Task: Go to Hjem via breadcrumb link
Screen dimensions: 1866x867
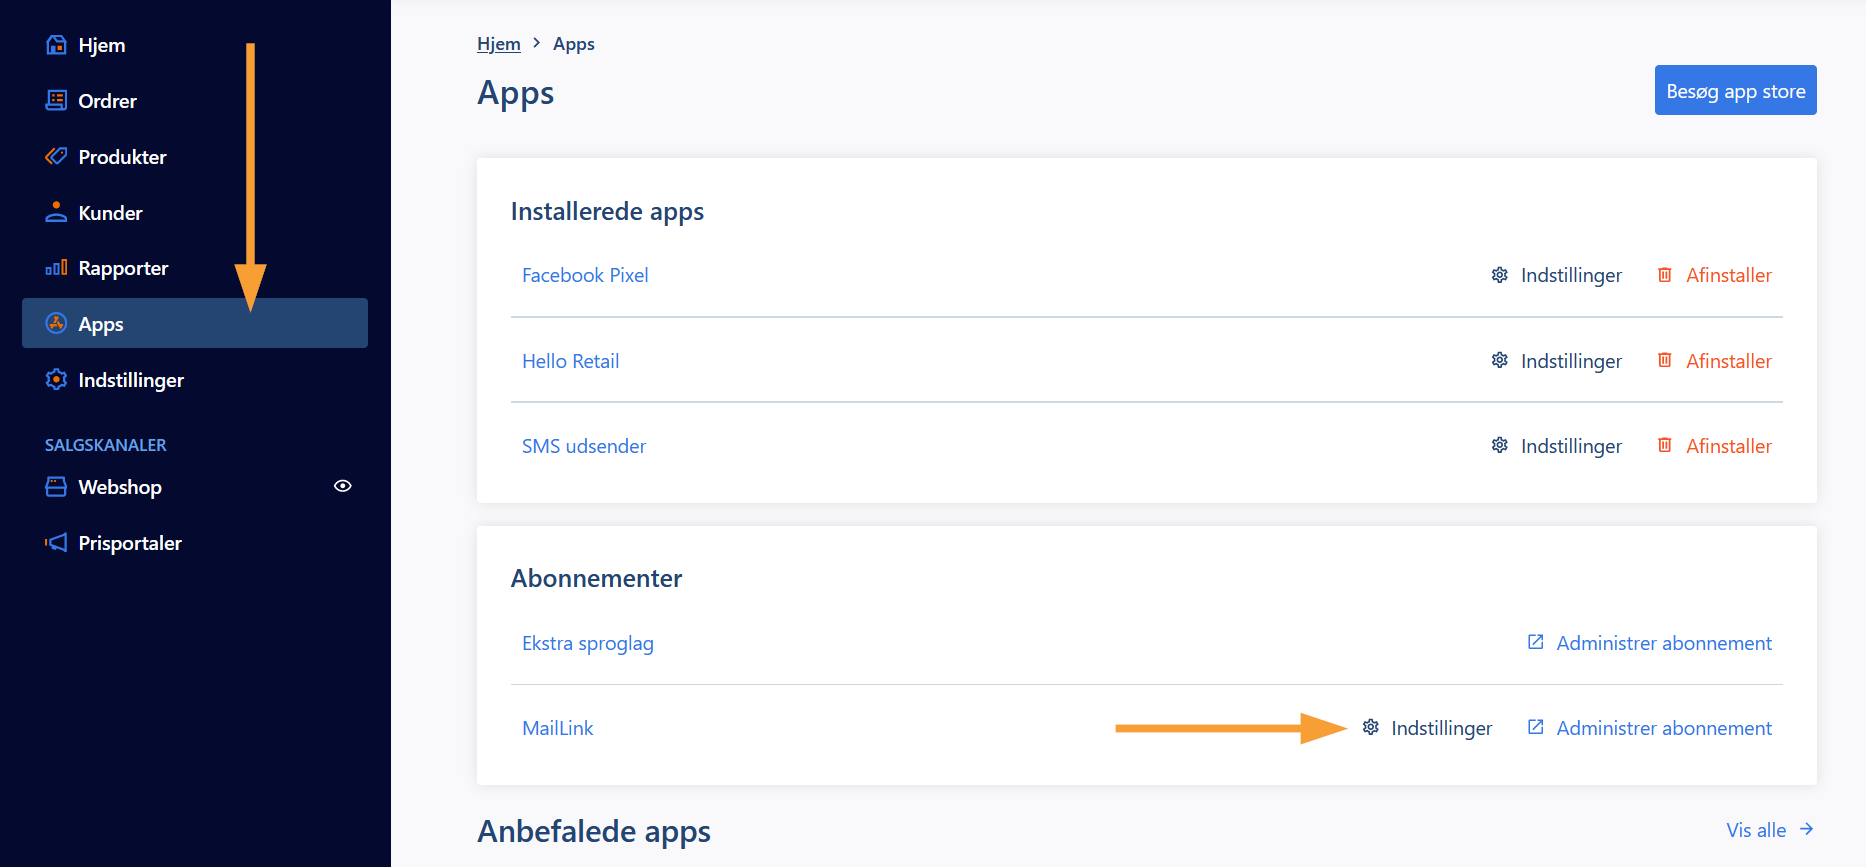Action: [499, 44]
